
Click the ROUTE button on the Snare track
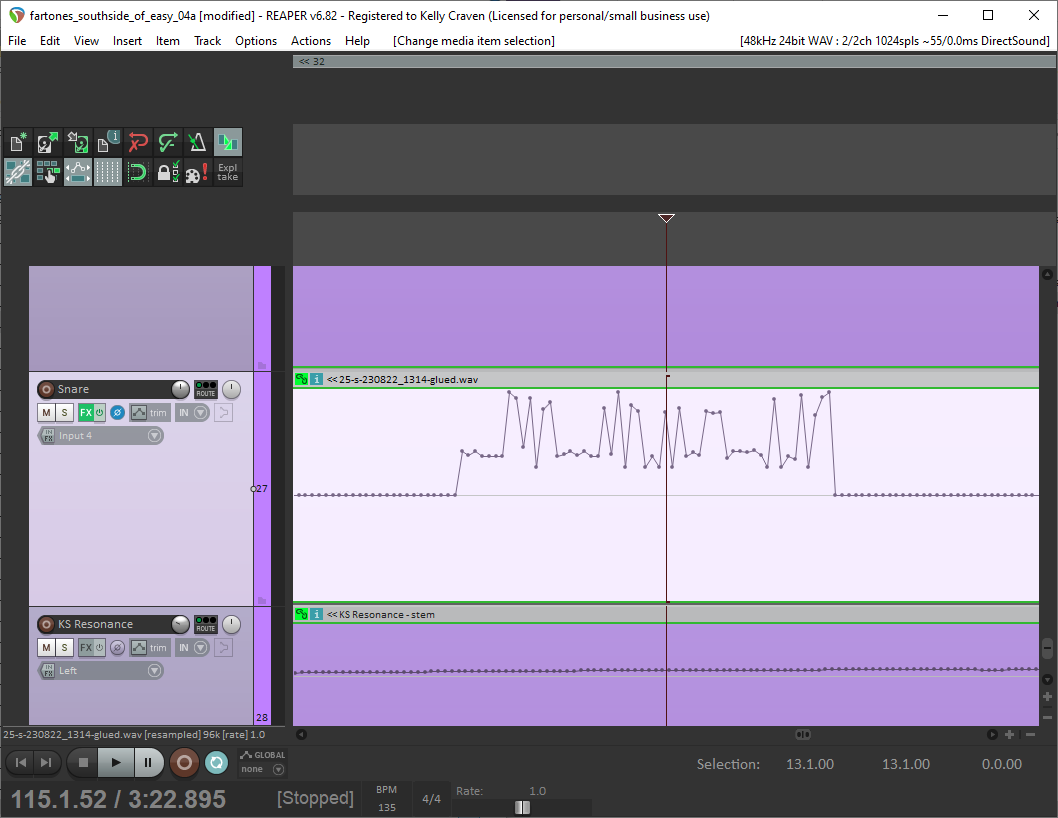205,394
